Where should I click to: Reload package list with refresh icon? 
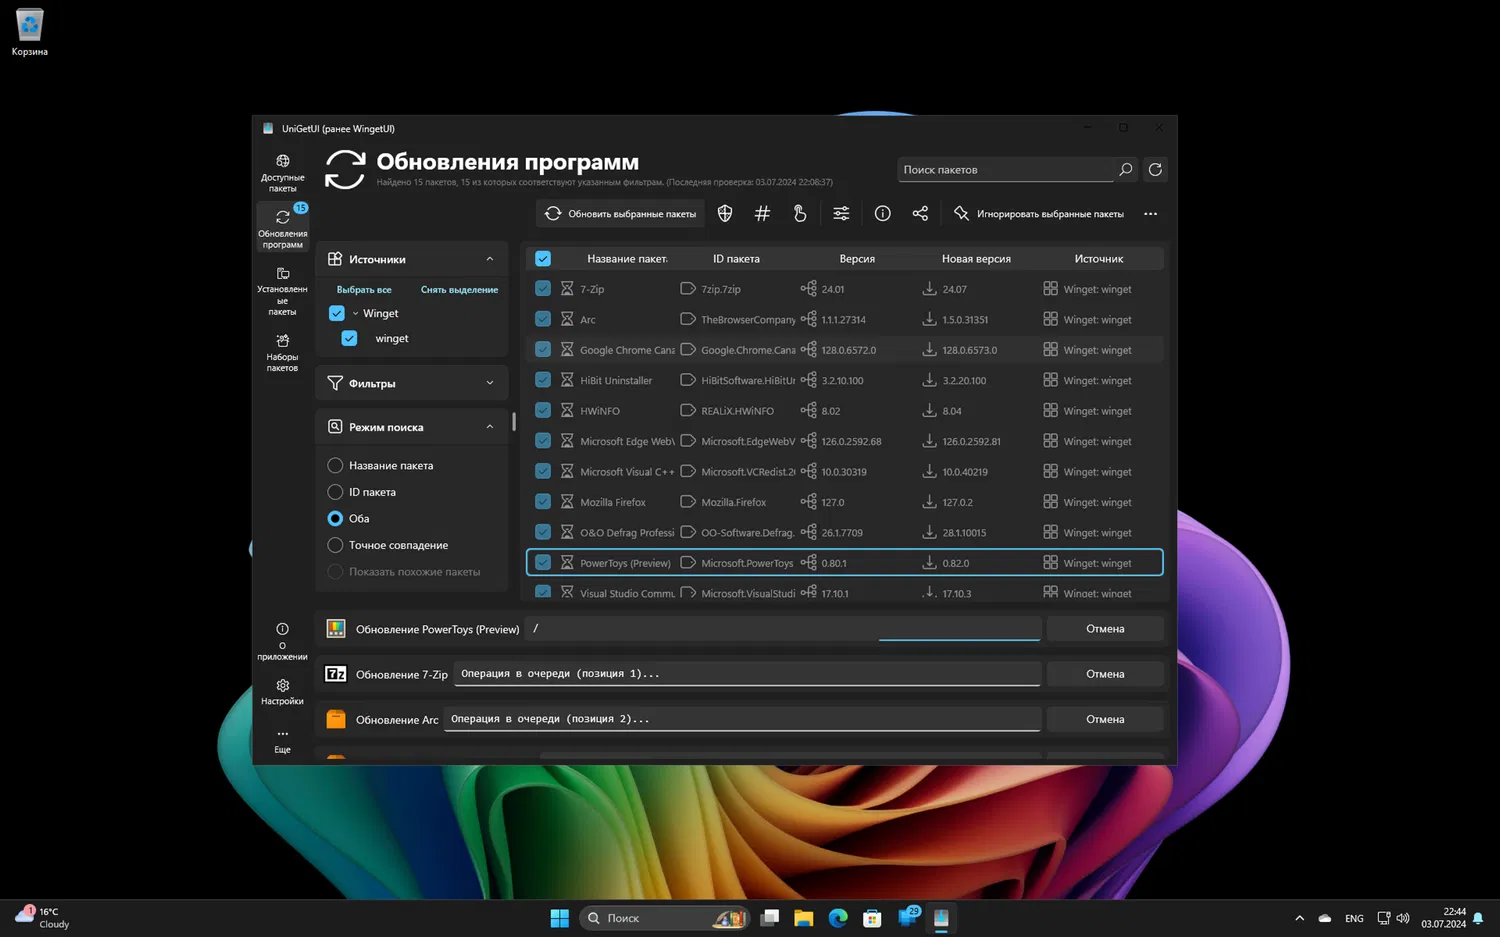tap(1155, 170)
